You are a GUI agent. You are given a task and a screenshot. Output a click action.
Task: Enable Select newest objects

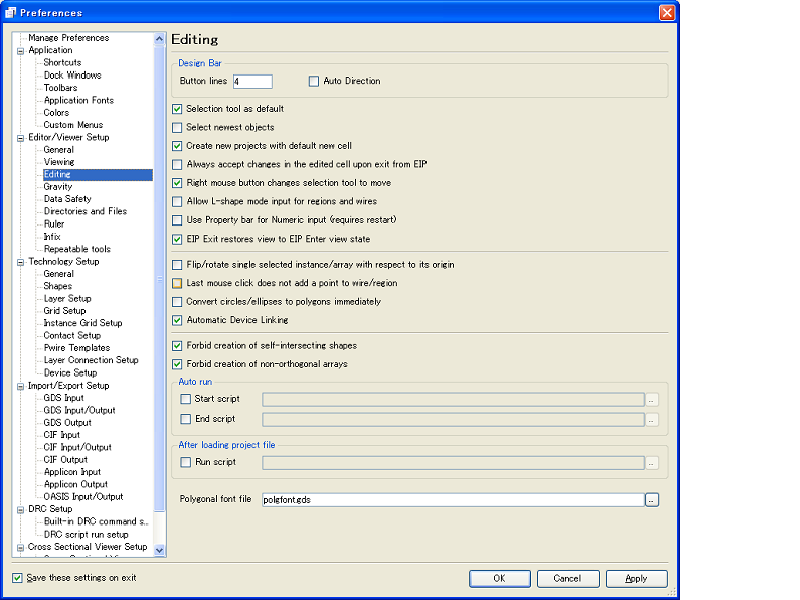178,128
